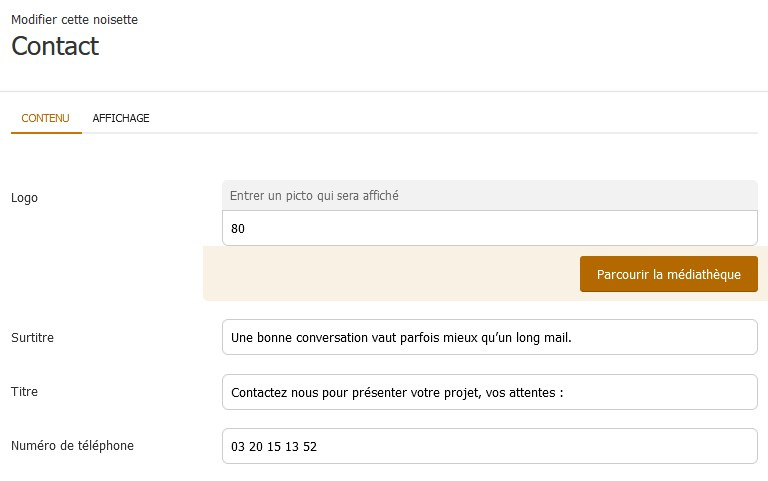
Task: Click the Surtitre field label
Action: (x=32, y=338)
